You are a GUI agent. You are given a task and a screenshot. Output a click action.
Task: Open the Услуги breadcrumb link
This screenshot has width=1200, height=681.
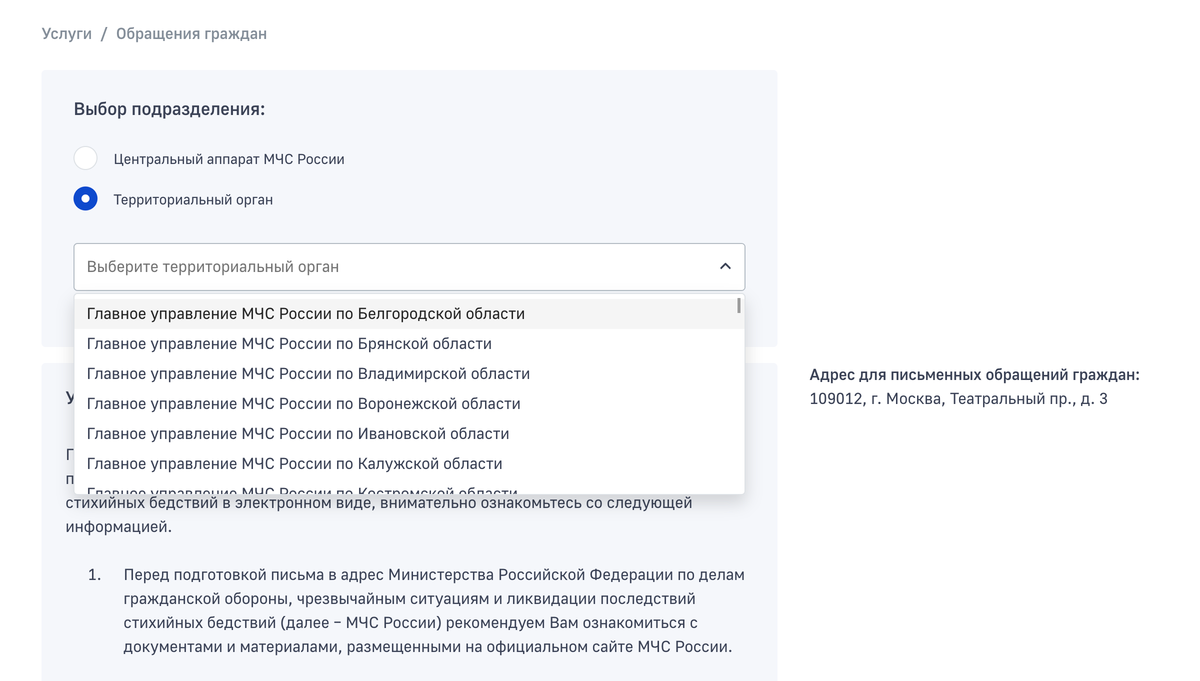(67, 34)
